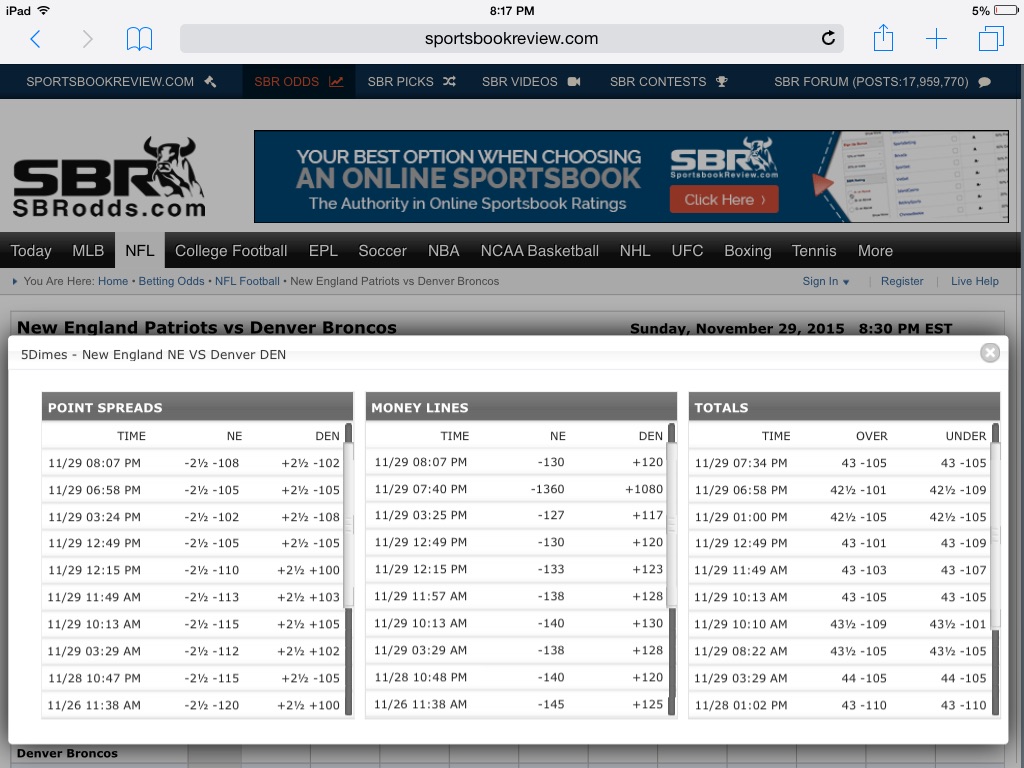Screen dimensions: 1024x768
Task: Click the 'Click Here' banner button
Action: click(x=724, y=200)
